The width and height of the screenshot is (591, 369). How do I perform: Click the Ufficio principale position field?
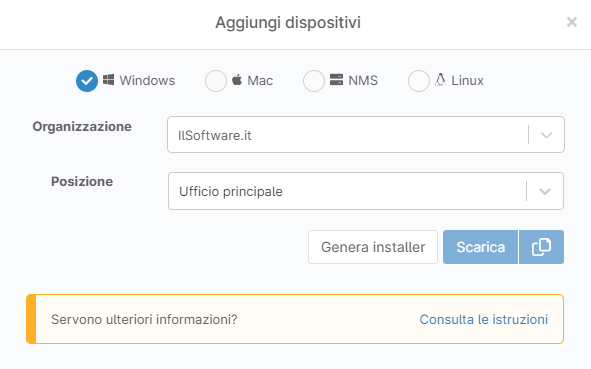click(x=366, y=191)
